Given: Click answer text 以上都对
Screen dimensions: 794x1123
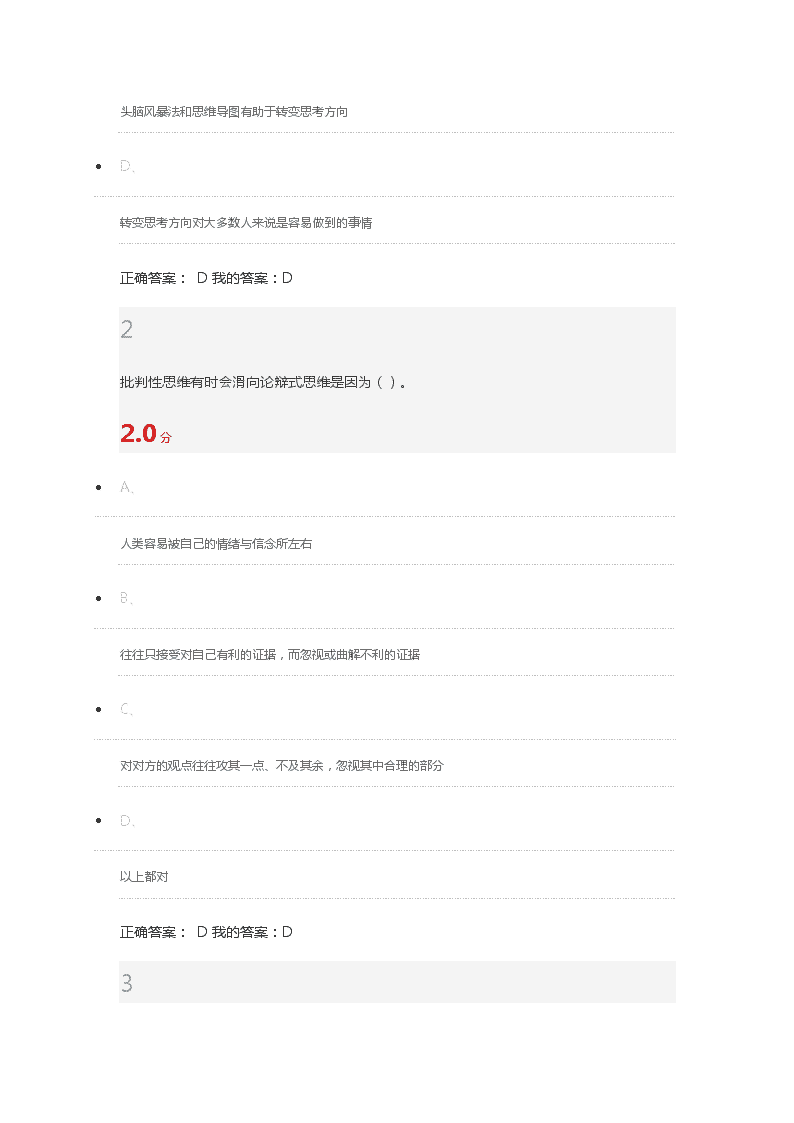Looking at the screenshot, I should point(144,877).
